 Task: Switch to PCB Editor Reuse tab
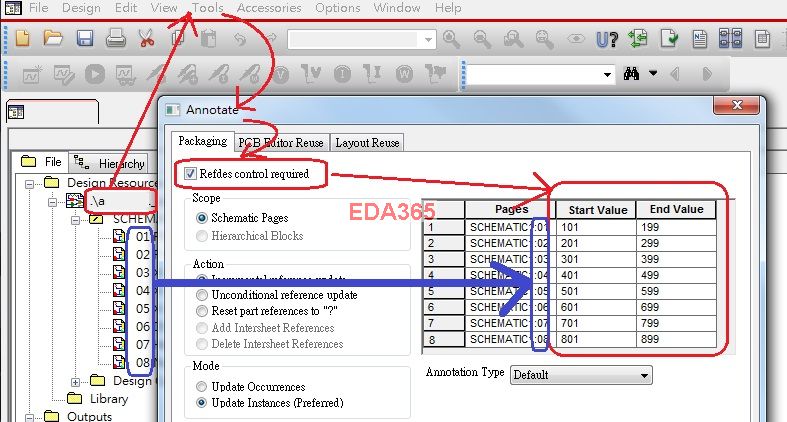(x=281, y=143)
